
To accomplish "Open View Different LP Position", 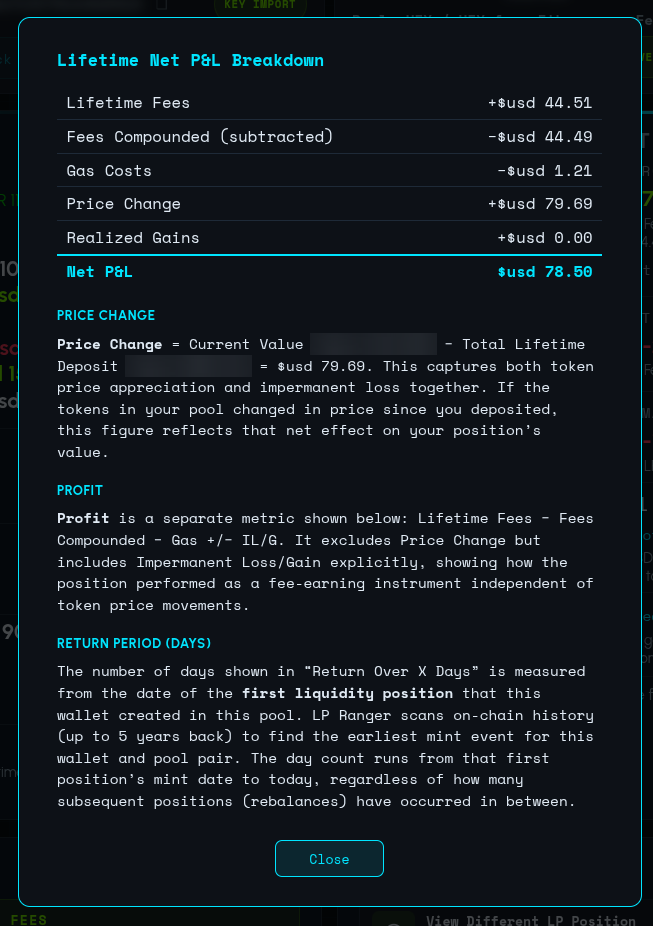I will coord(530,920).
